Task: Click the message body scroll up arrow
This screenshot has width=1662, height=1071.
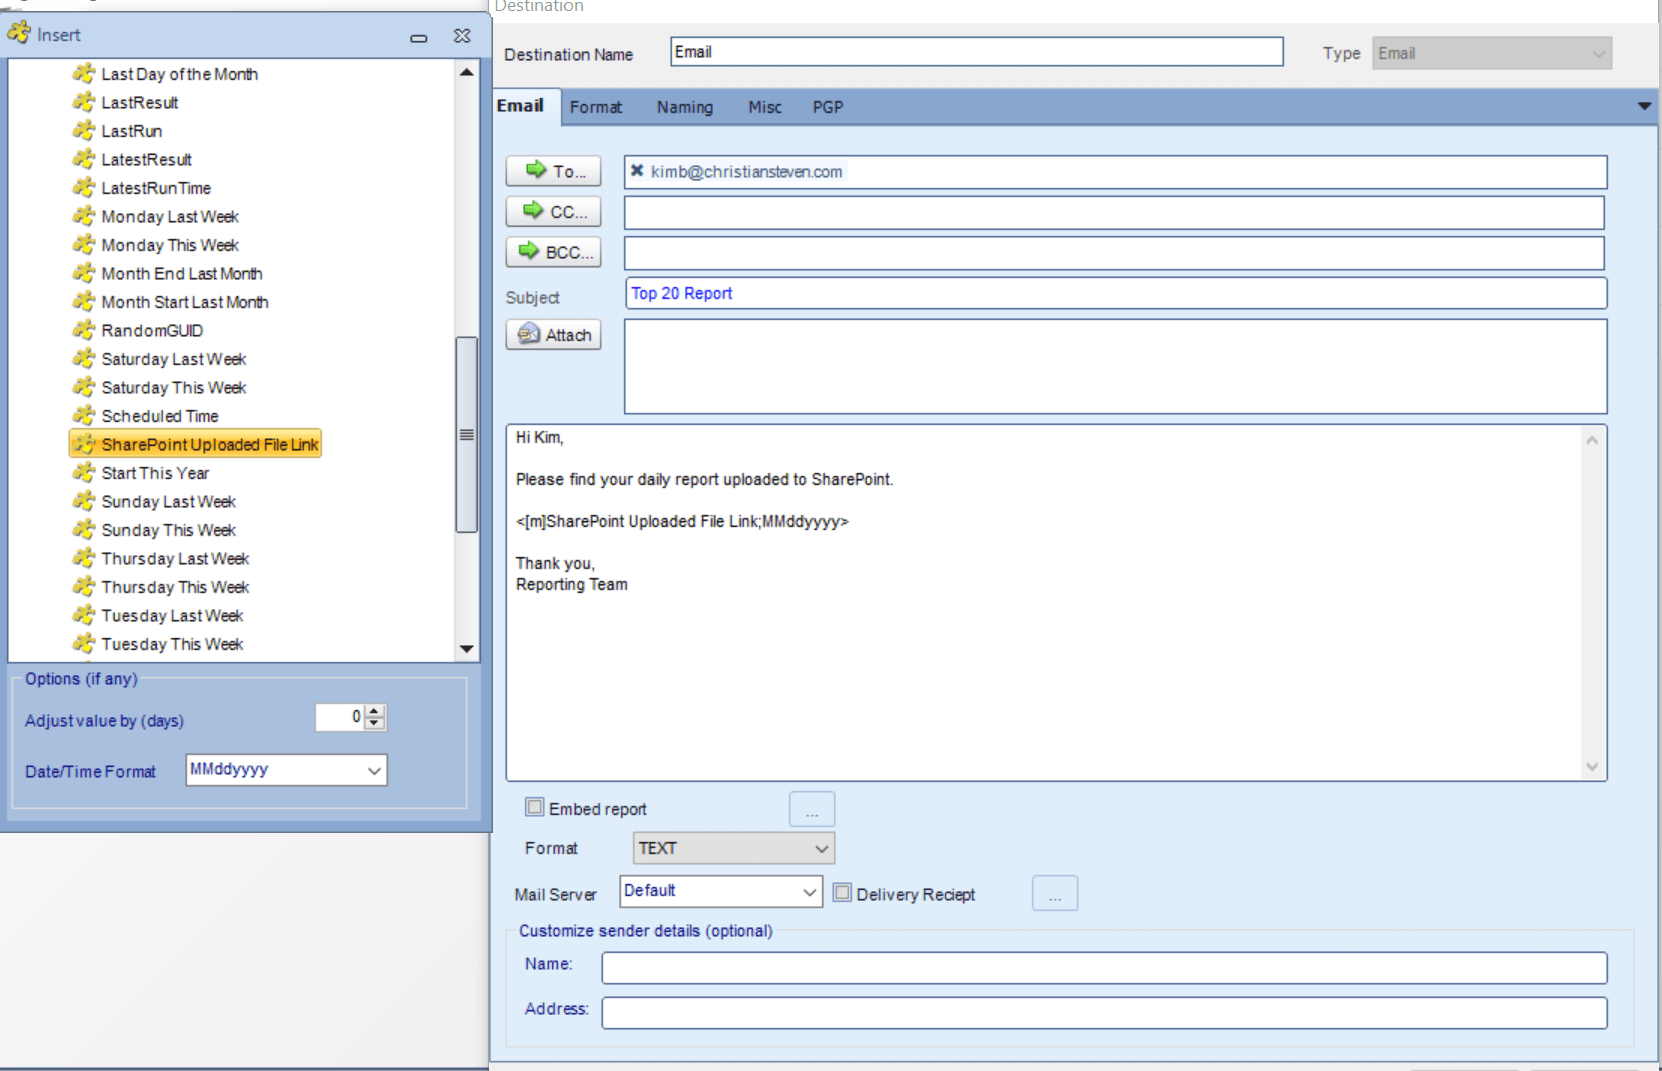Action: coord(1592,440)
